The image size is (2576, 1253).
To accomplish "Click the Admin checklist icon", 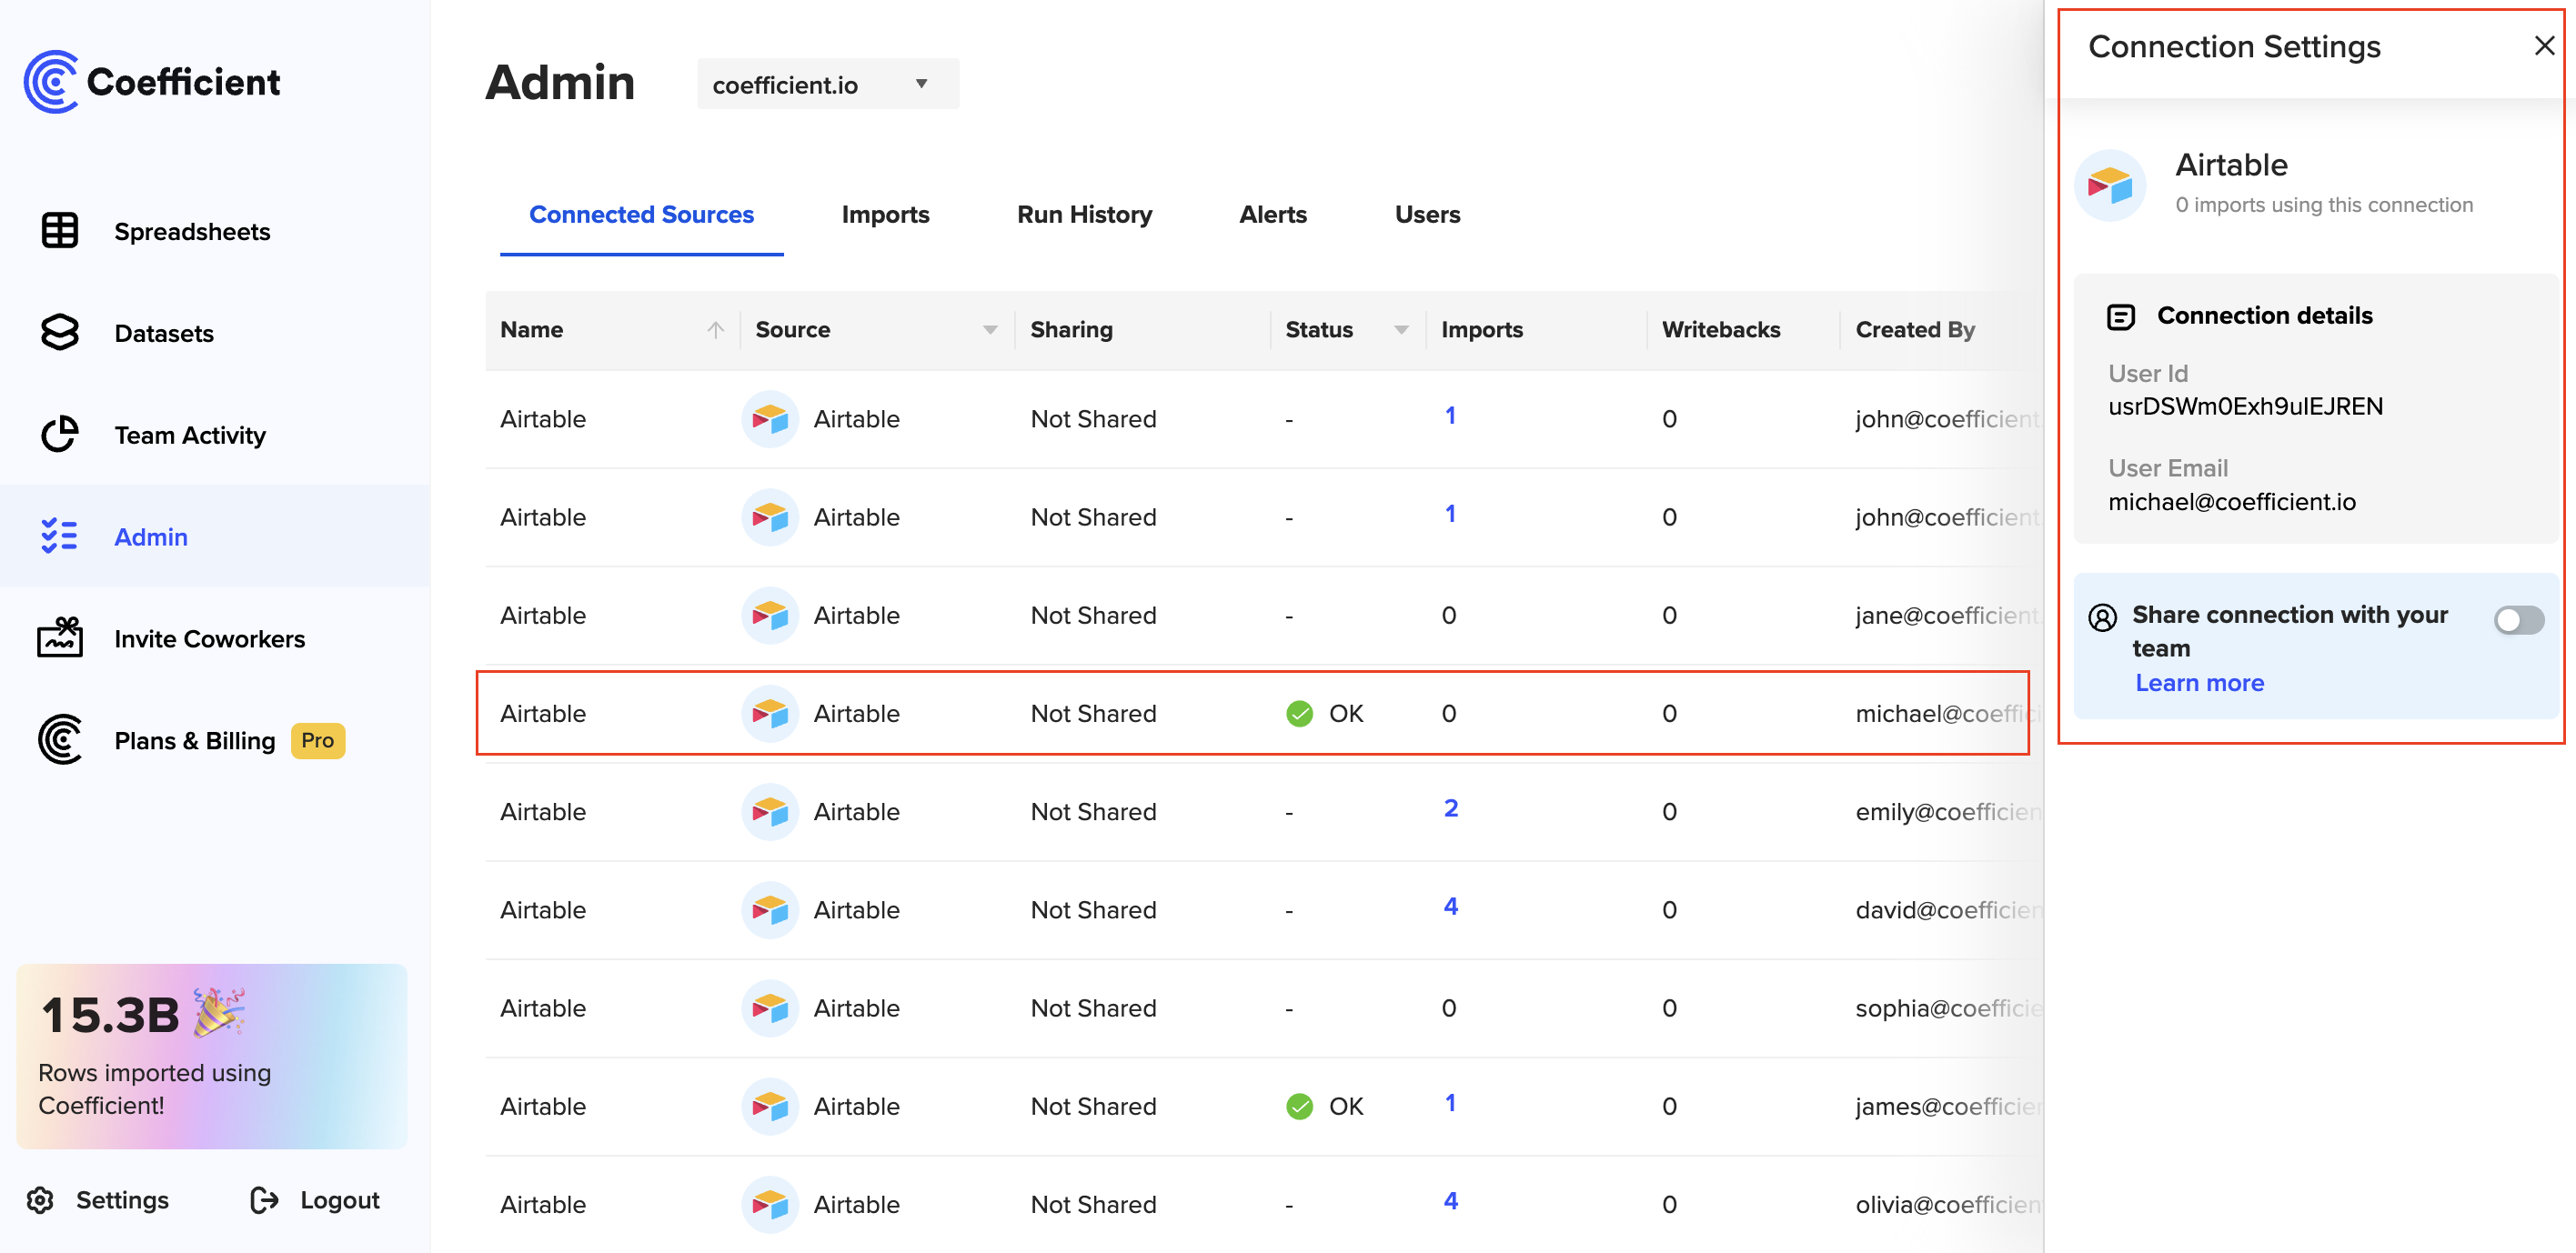I will pos(60,536).
